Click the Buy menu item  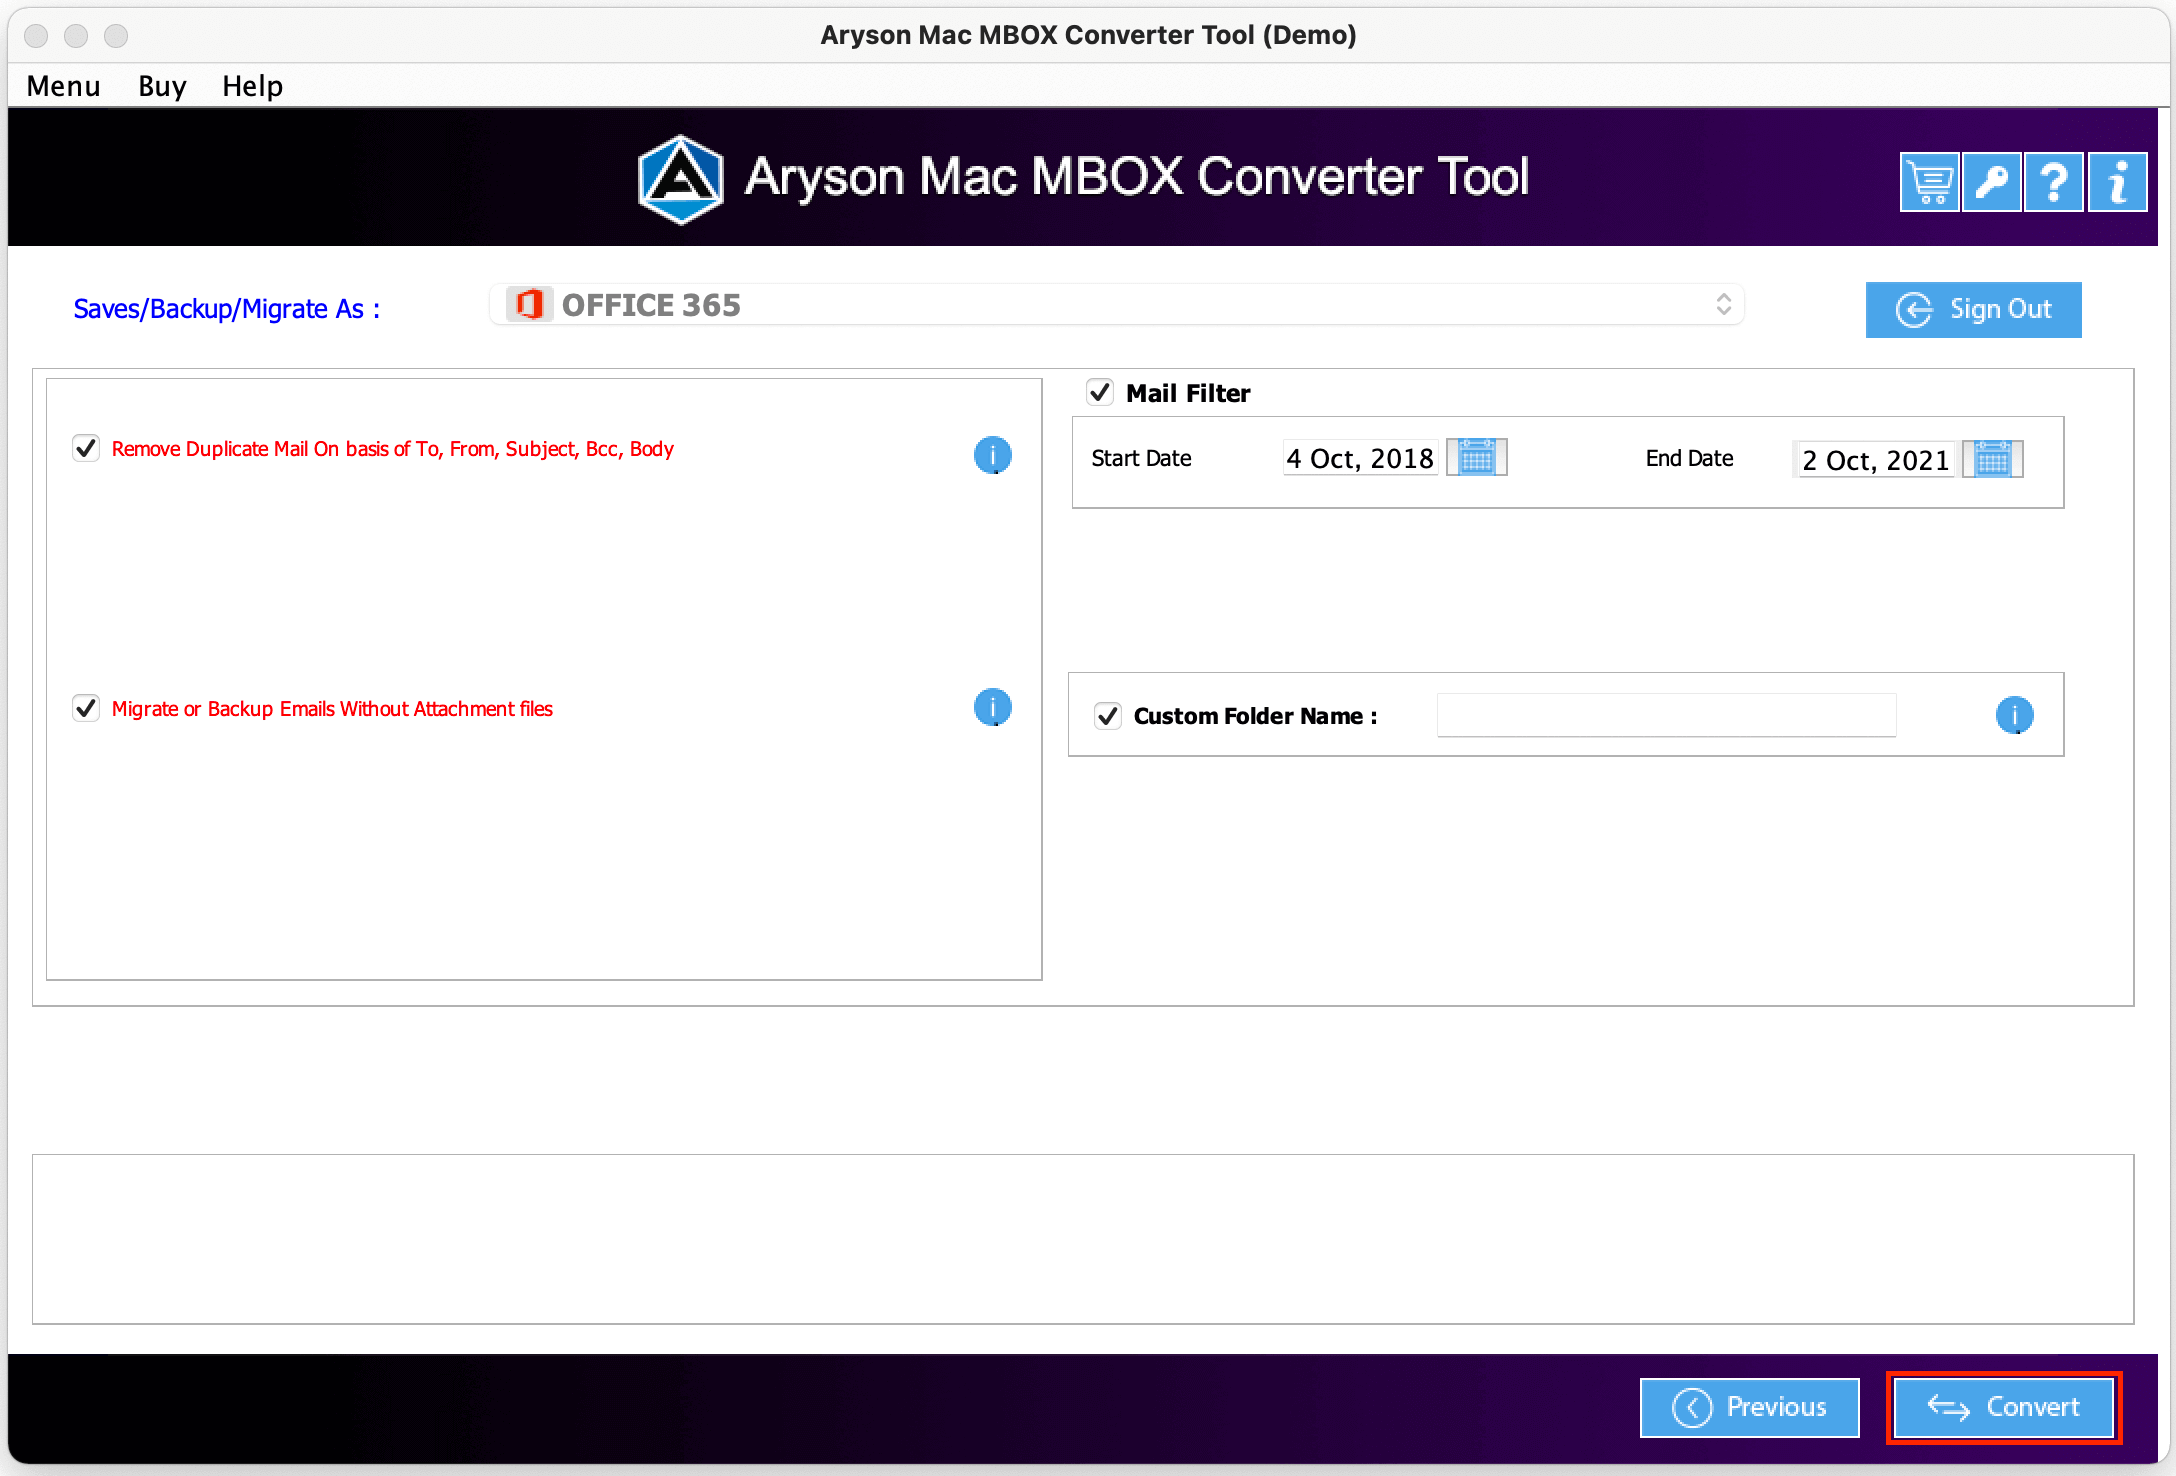pyautogui.click(x=160, y=84)
